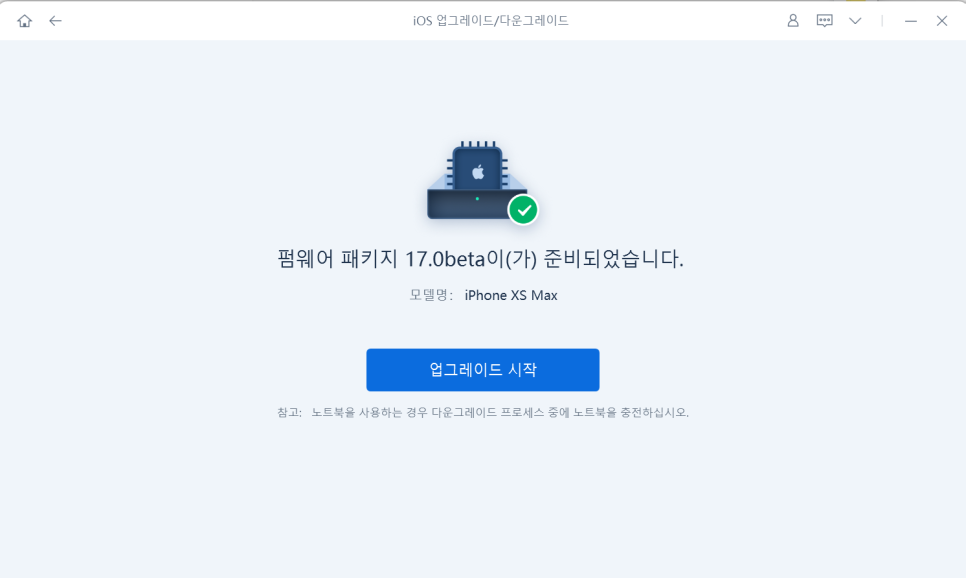Go to the home screen icon
Screen dimensions: 966x578
pyautogui.click(x=25, y=21)
